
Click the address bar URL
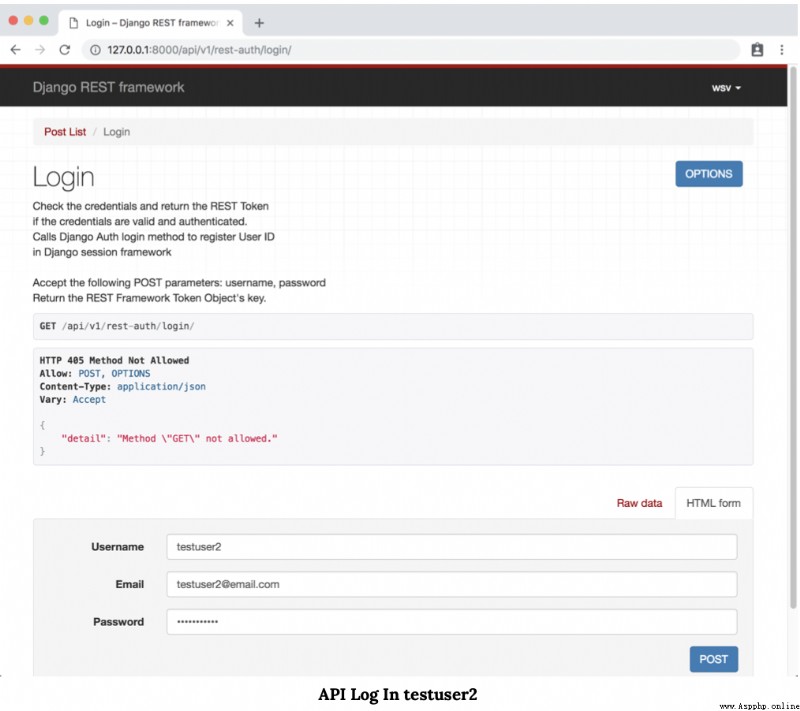pos(199,50)
